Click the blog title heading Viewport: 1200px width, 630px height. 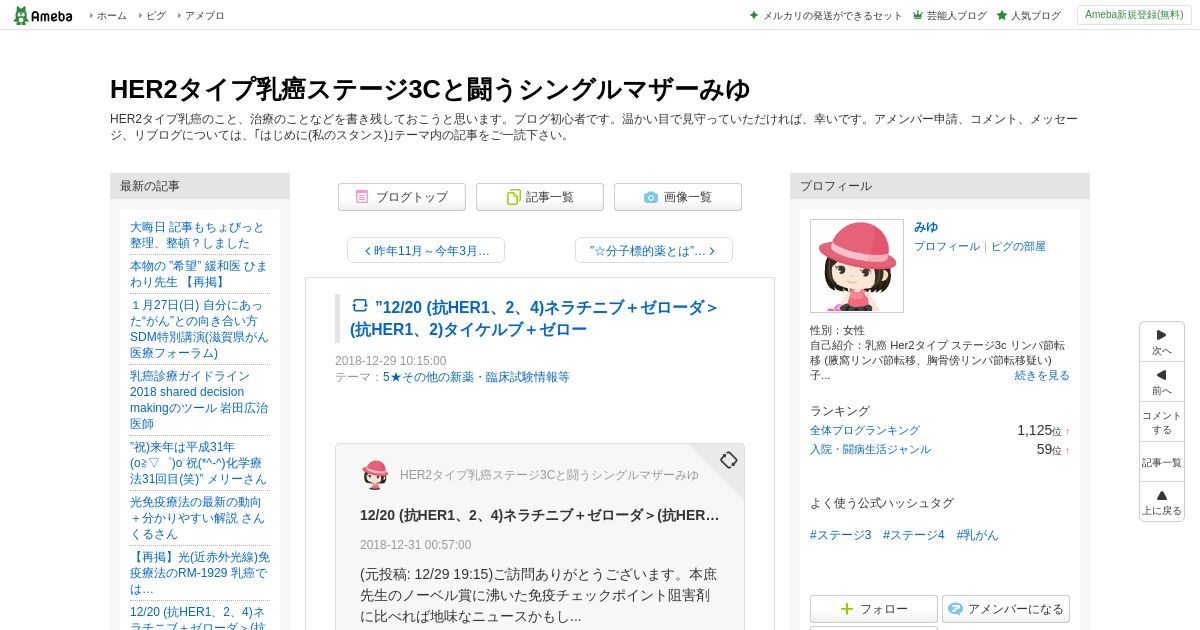click(430, 89)
